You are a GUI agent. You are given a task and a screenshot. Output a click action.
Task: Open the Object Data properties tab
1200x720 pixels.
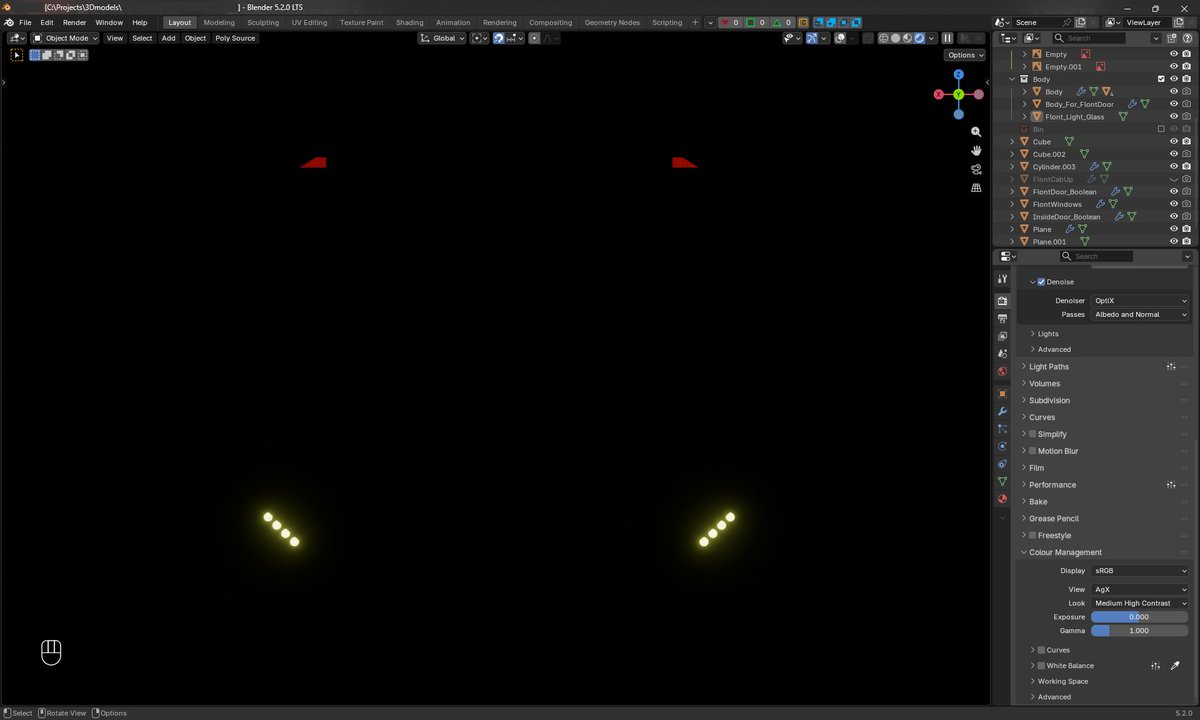(x=1002, y=481)
